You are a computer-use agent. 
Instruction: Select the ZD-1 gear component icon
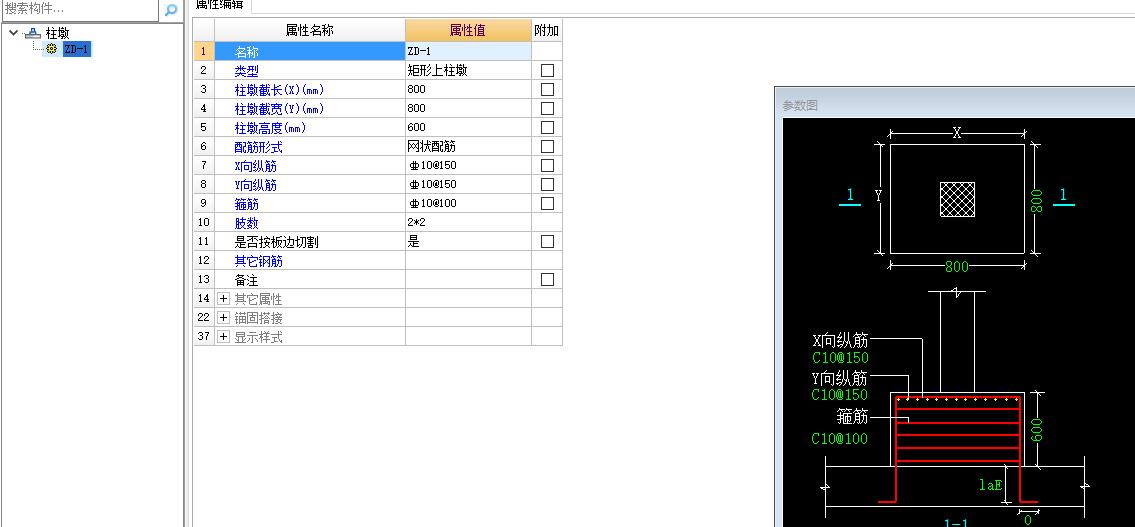pyautogui.click(x=51, y=49)
